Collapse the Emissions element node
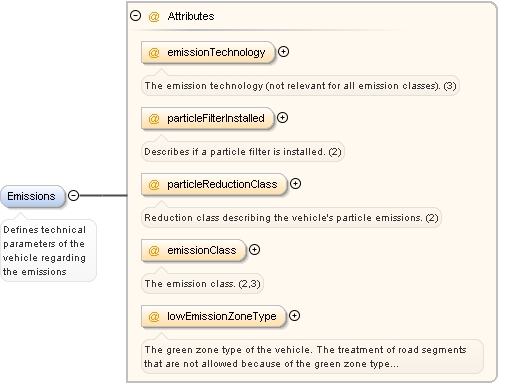 tap(73, 195)
